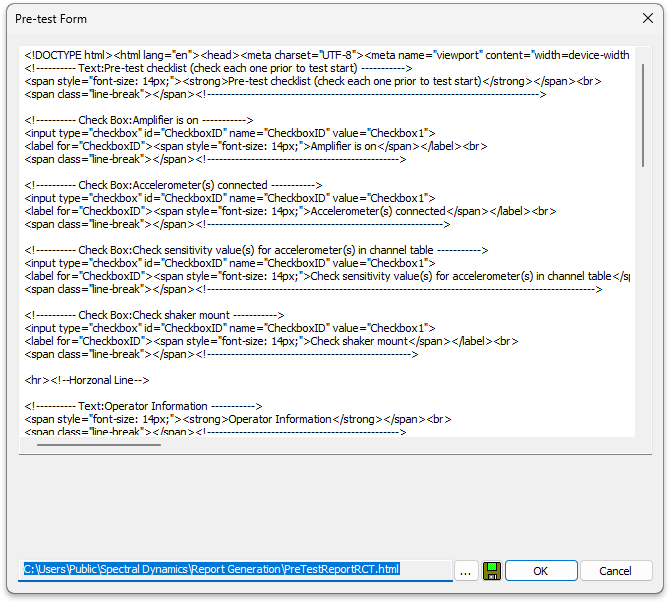Viewport: 671px width, 604px height.
Task: Click the 'Accelerometer(s) connected' label line
Action: 280,211
